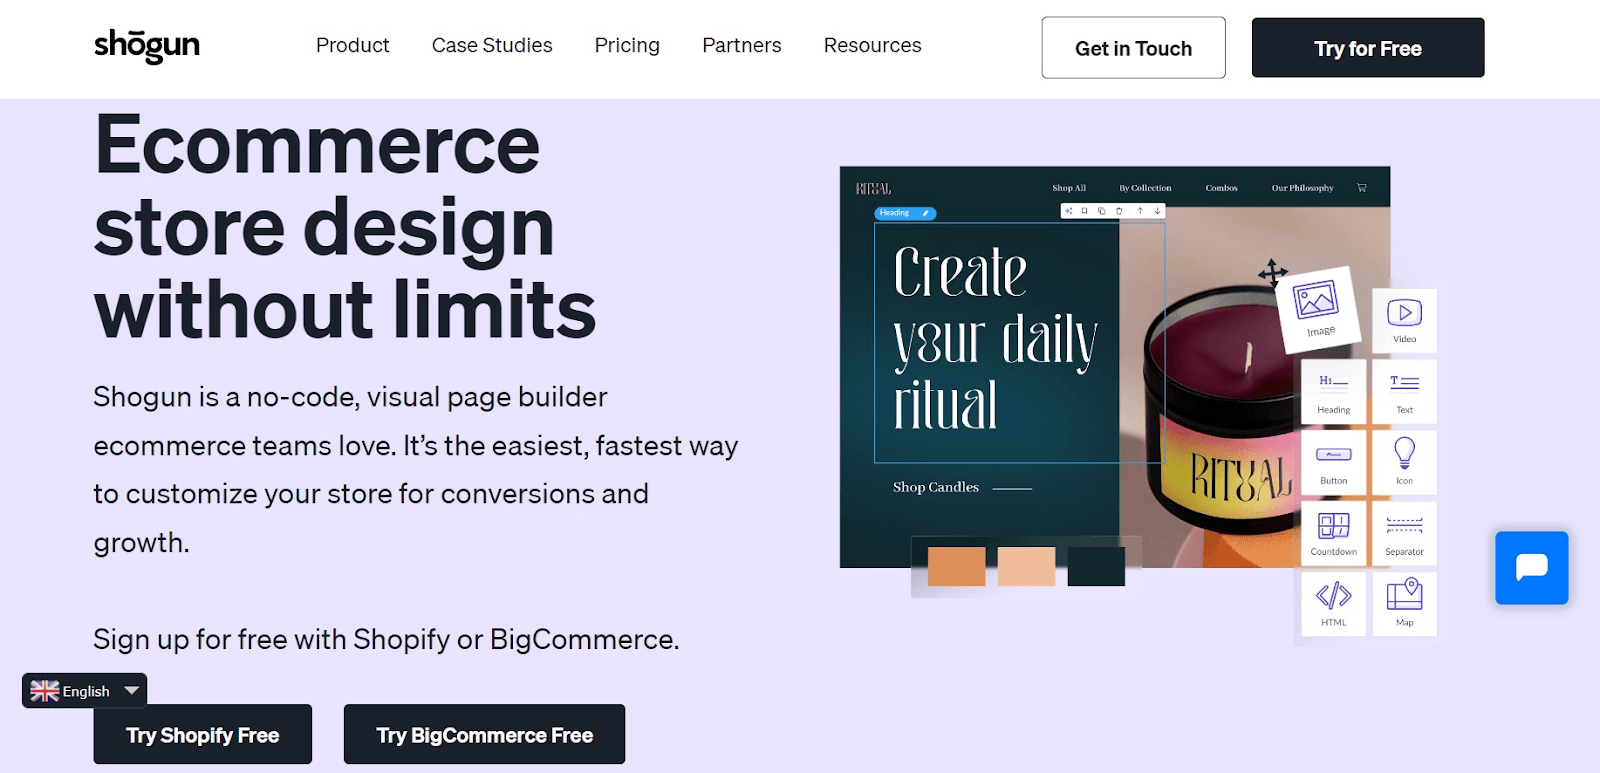The image size is (1600, 773).
Task: Open the blue chat widget
Action: [1531, 568]
